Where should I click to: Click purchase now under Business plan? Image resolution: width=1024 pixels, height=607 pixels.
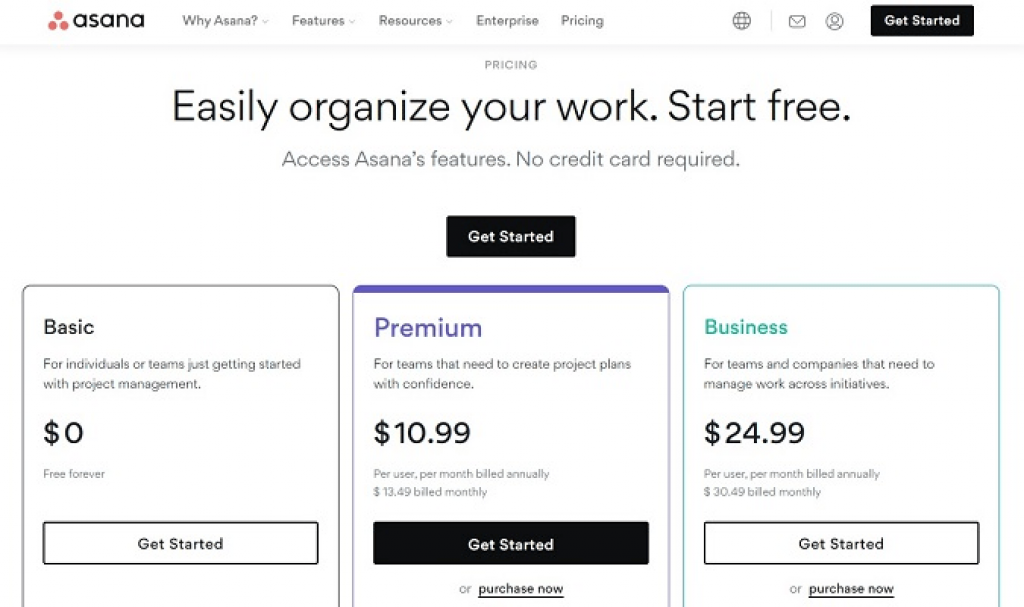(851, 589)
